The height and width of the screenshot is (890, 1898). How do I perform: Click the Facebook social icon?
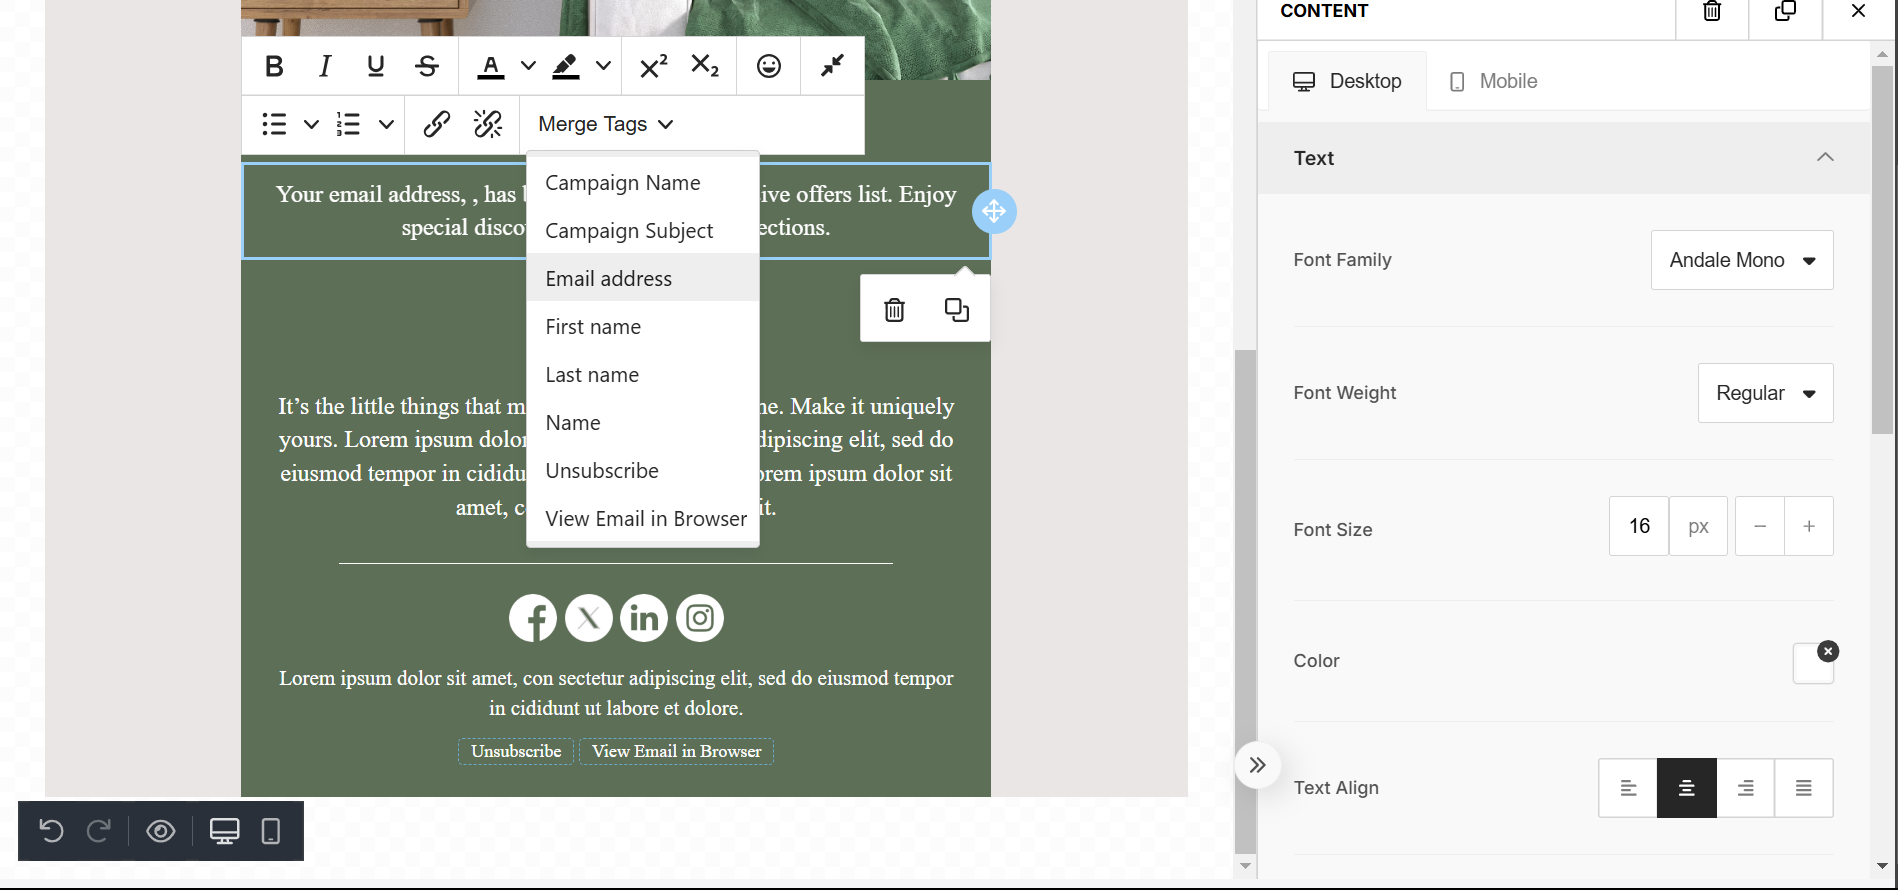[533, 618]
